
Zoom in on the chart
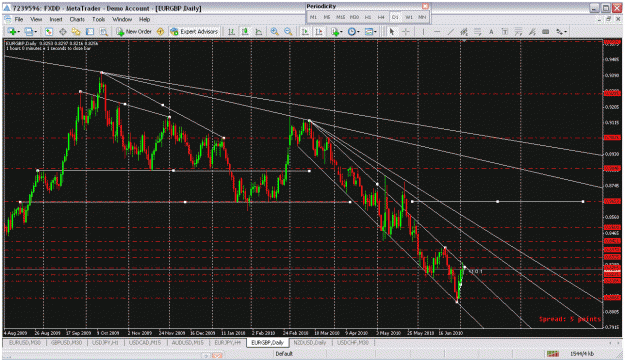pos(274,31)
